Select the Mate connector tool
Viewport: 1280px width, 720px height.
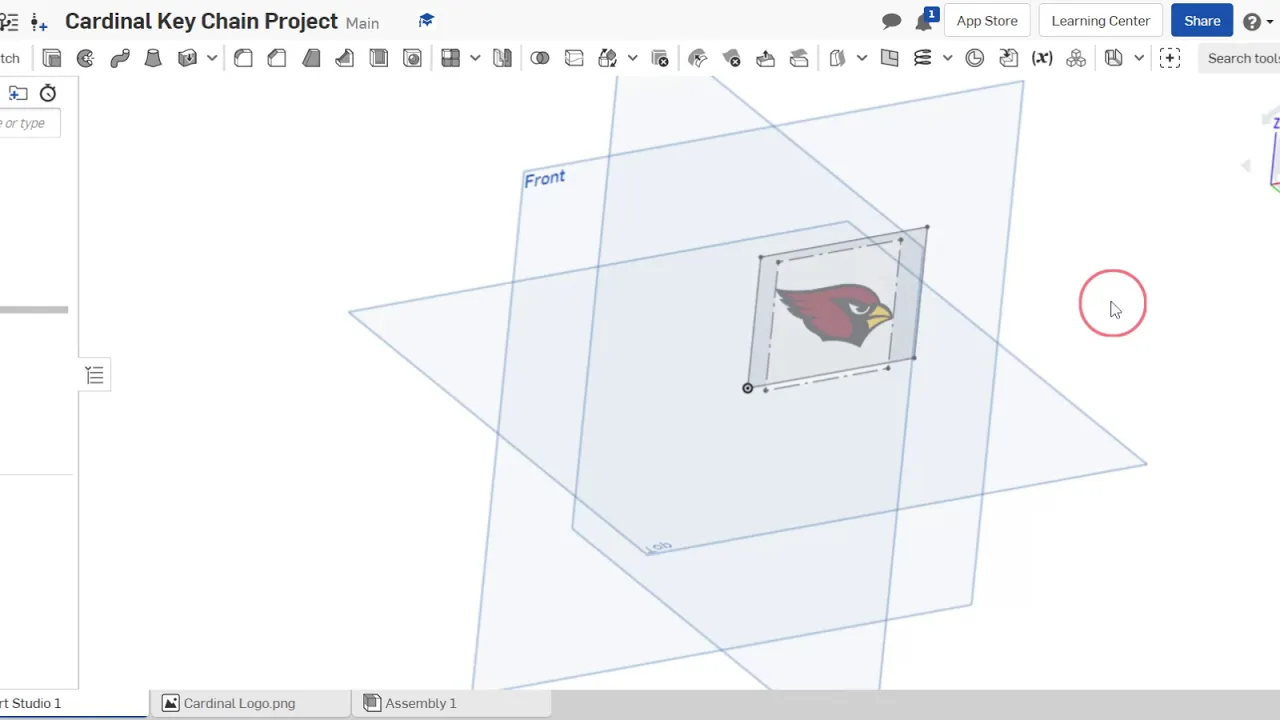[975, 58]
